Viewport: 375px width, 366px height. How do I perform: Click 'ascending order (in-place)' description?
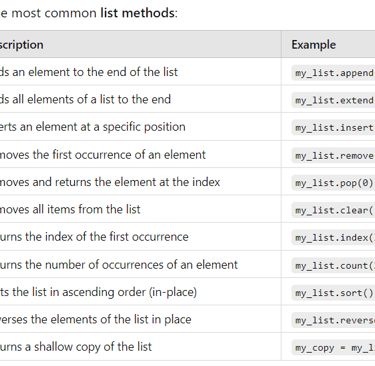click(x=130, y=292)
